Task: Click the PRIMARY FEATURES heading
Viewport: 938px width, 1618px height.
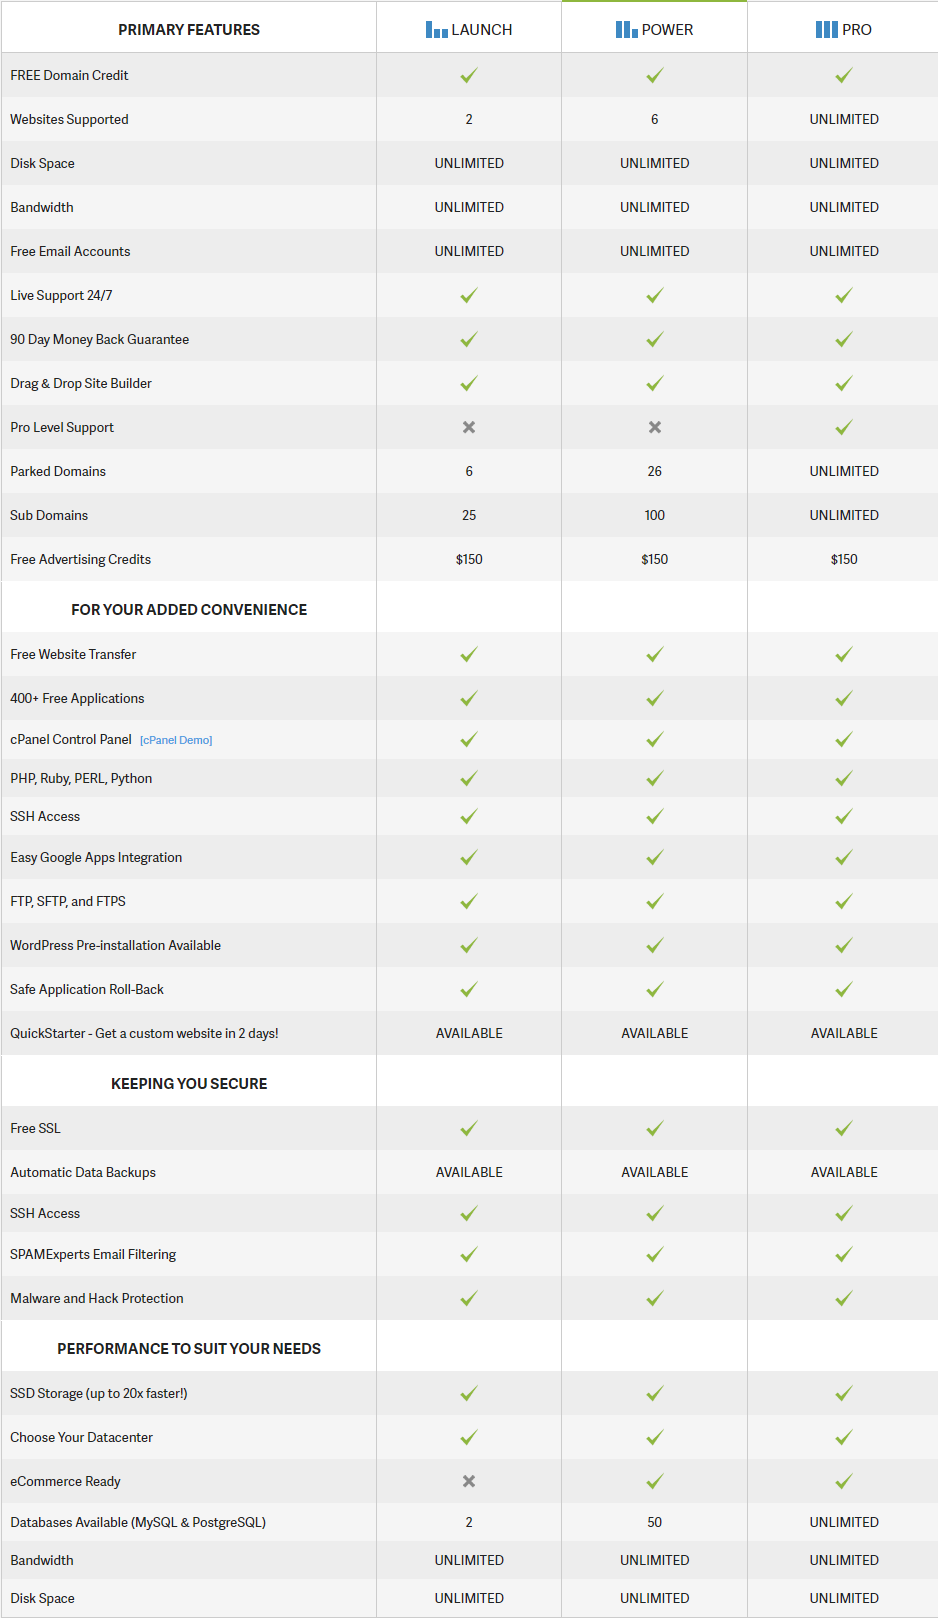Action: click(x=189, y=30)
